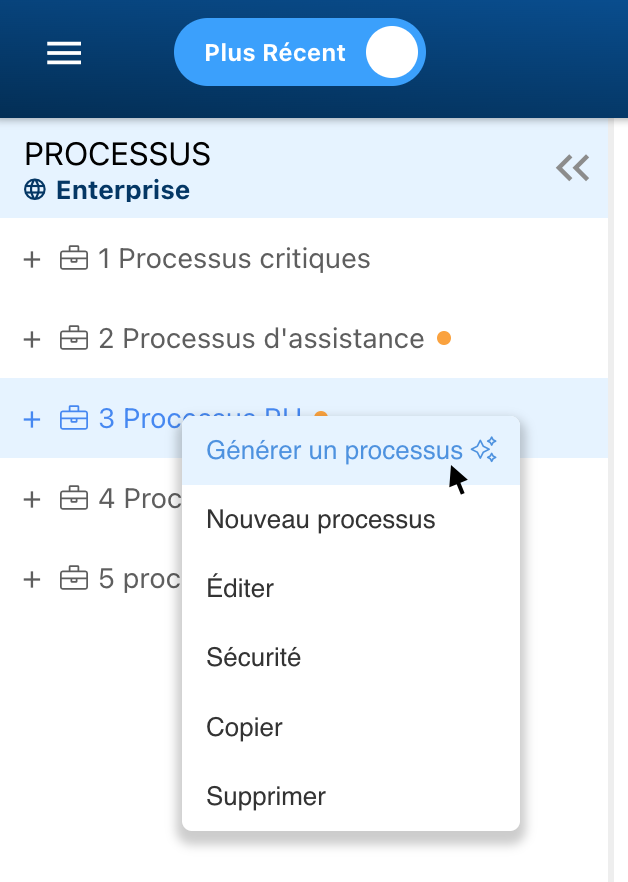This screenshot has height=882, width=628.
Task: Click the briefcase icon for Processus critiques
Action: pyautogui.click(x=74, y=259)
